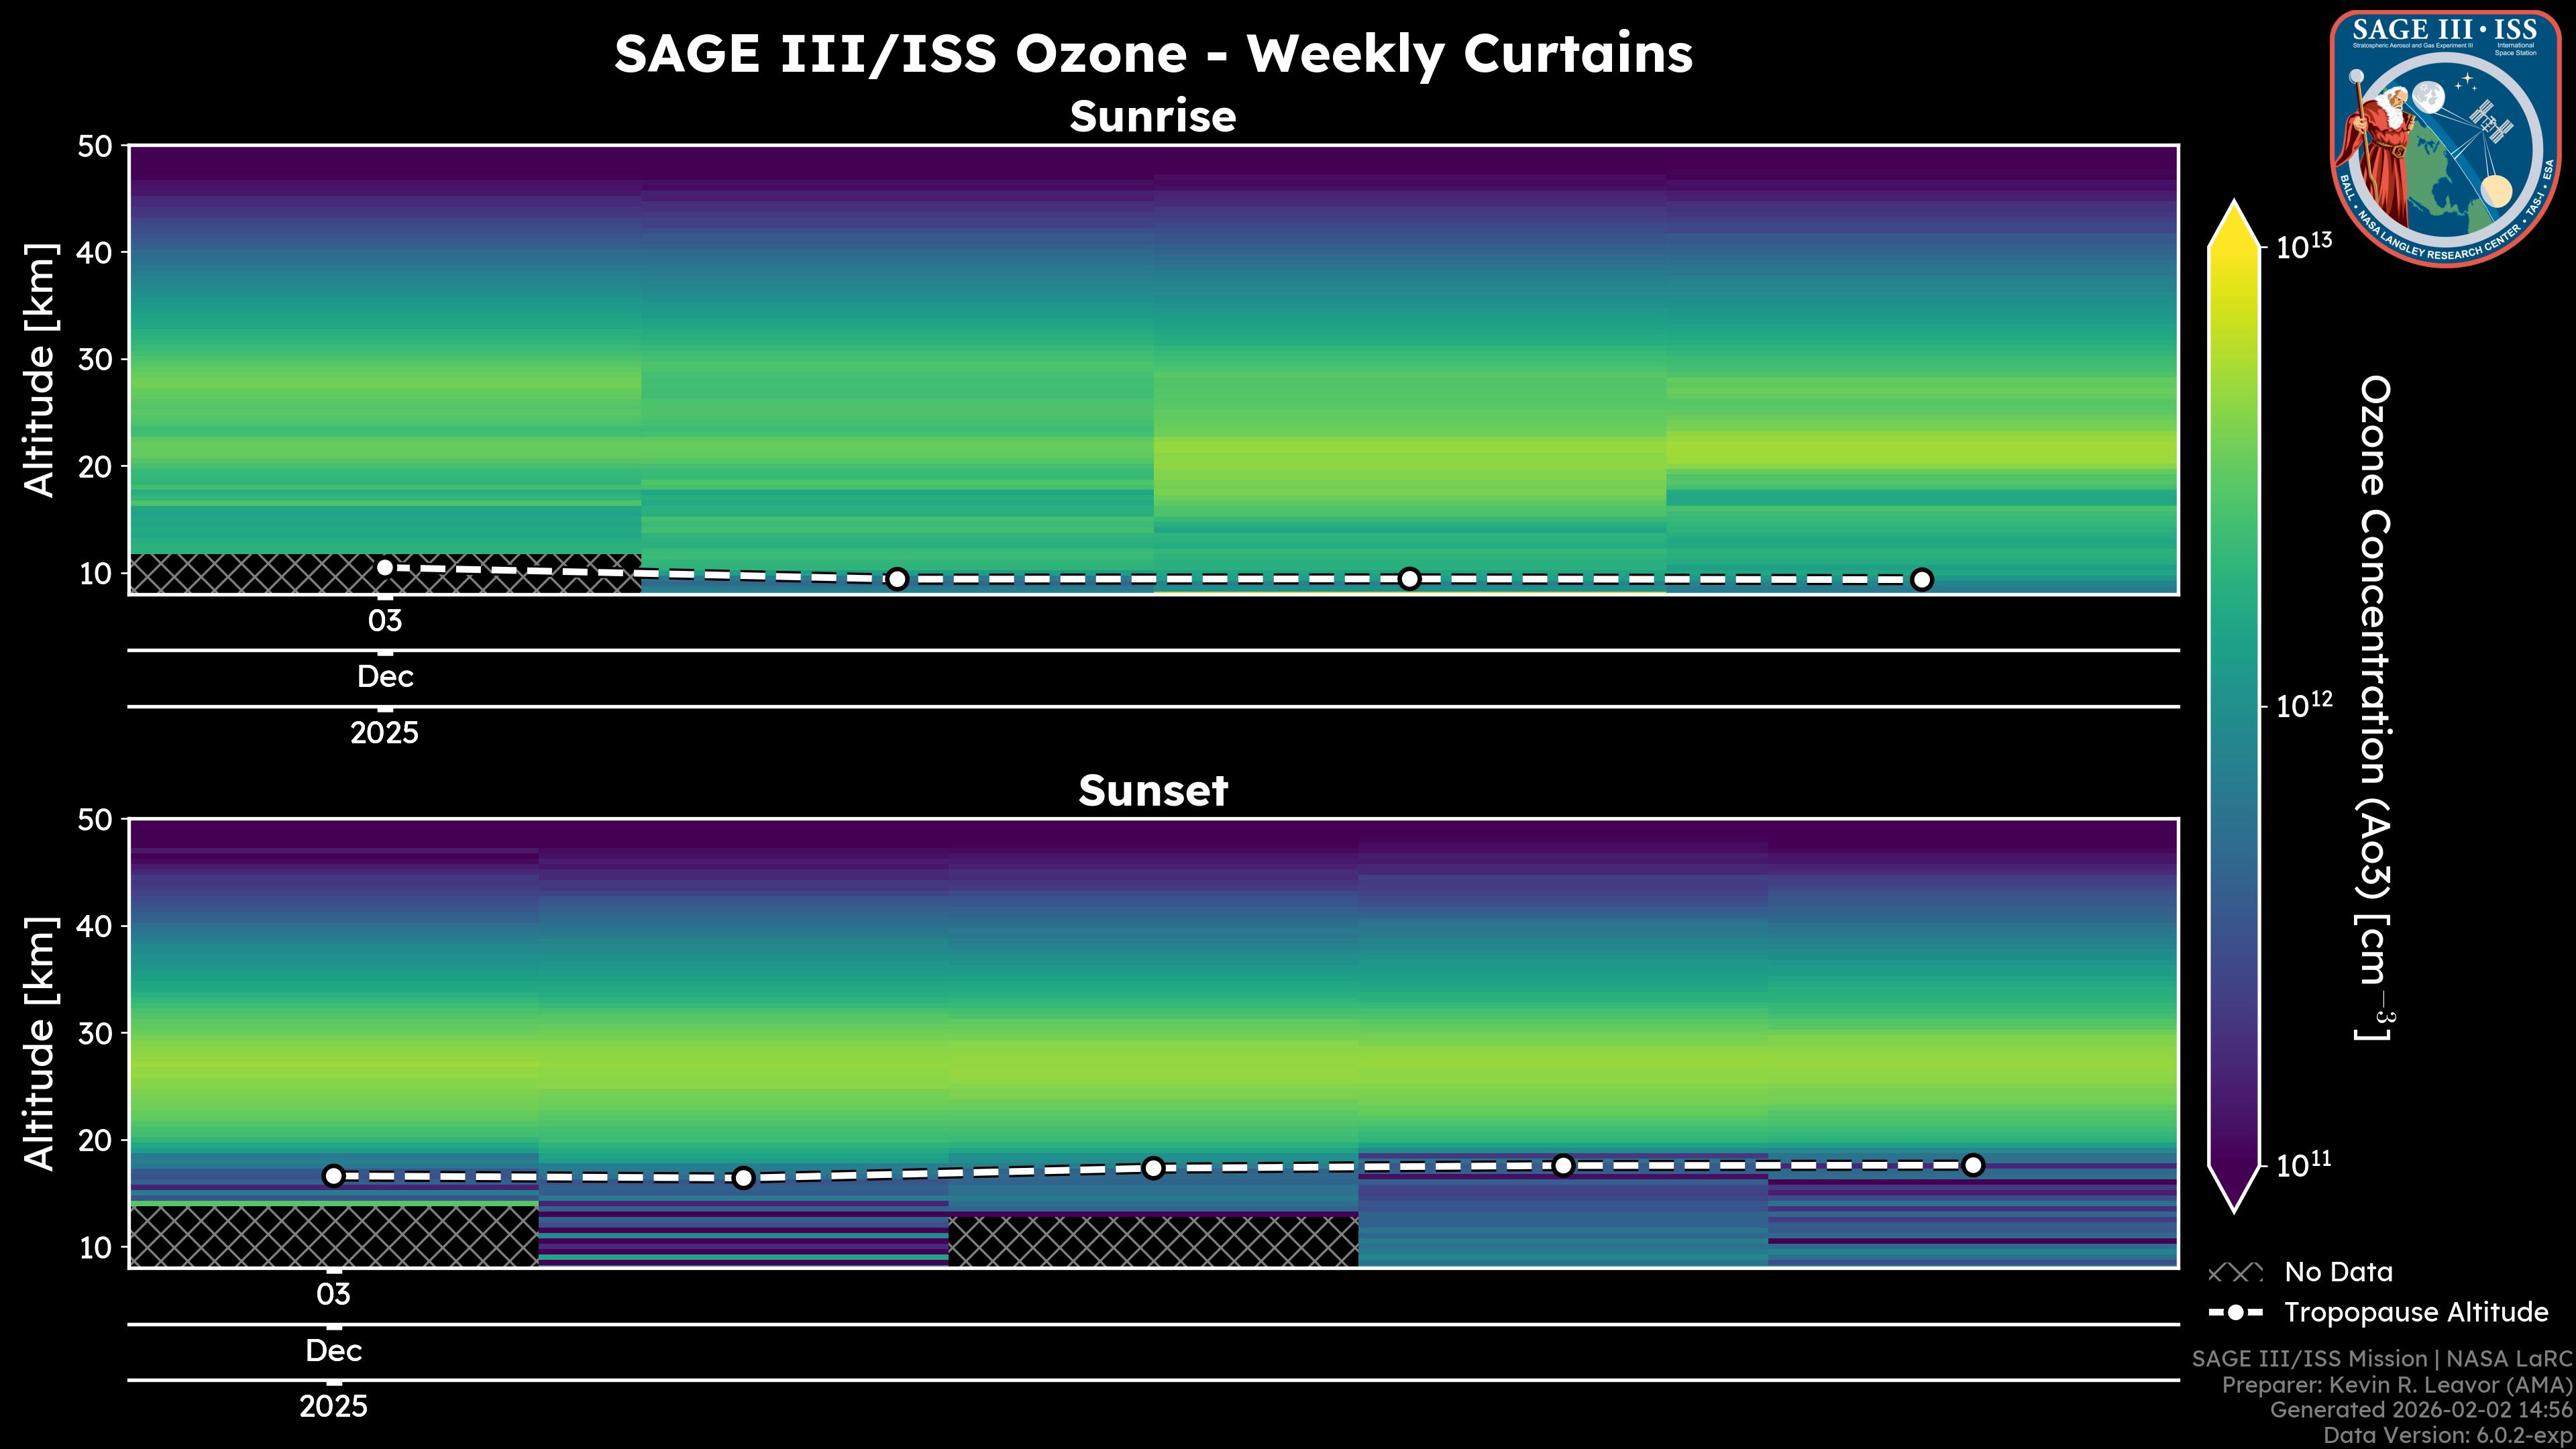2576x1449 pixels.
Task: Click the colorbar at the 10^12 level
Action: point(2234,707)
